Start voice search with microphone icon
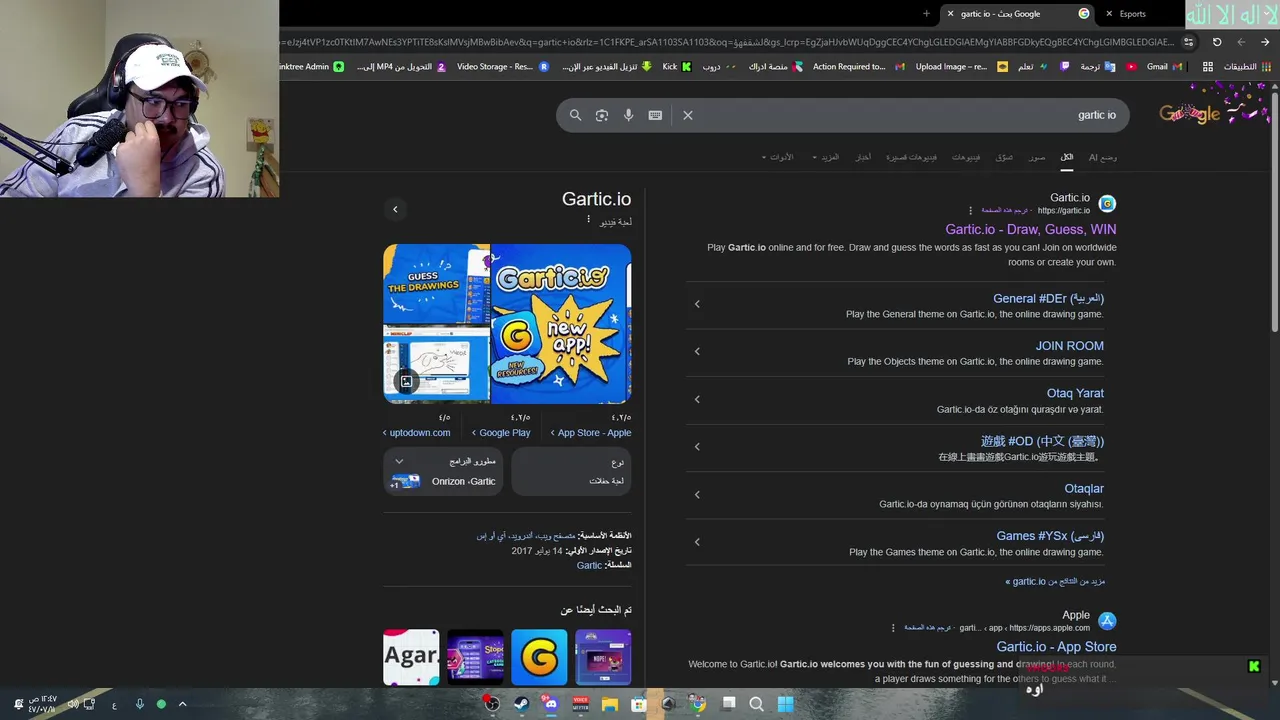This screenshot has height=720, width=1280. (x=628, y=115)
